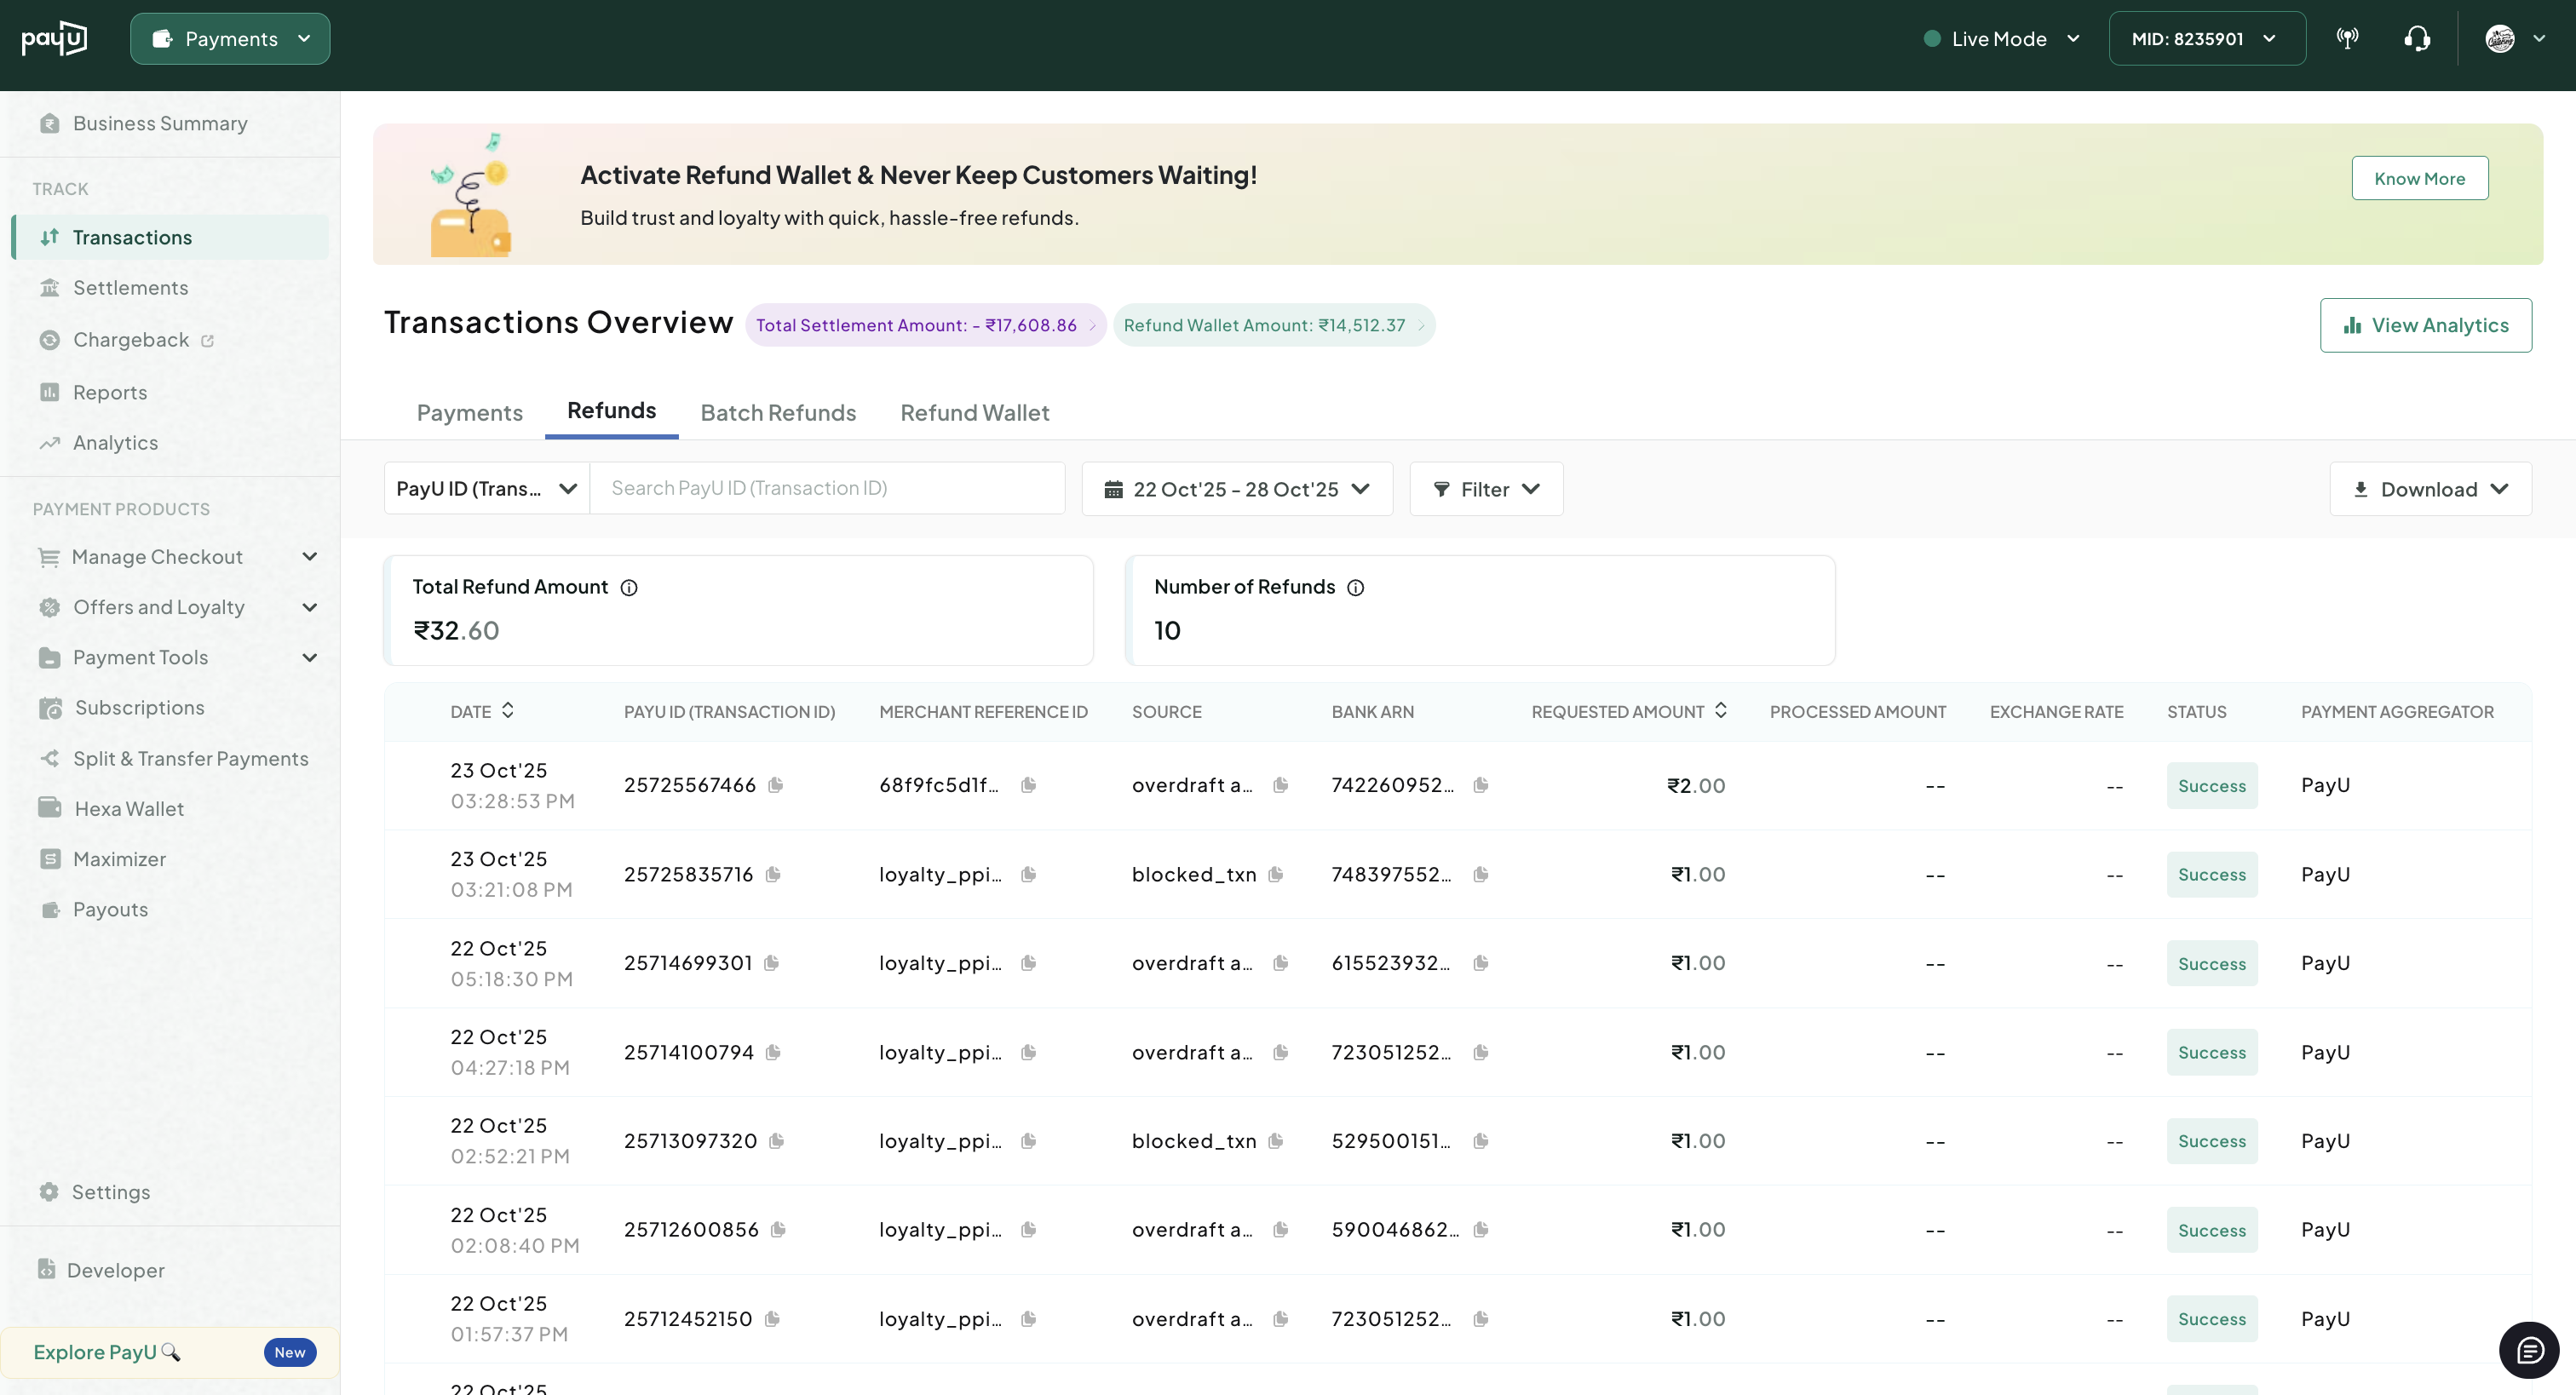Click the Know More button
Image resolution: width=2576 pixels, height=1395 pixels.
2419,178
